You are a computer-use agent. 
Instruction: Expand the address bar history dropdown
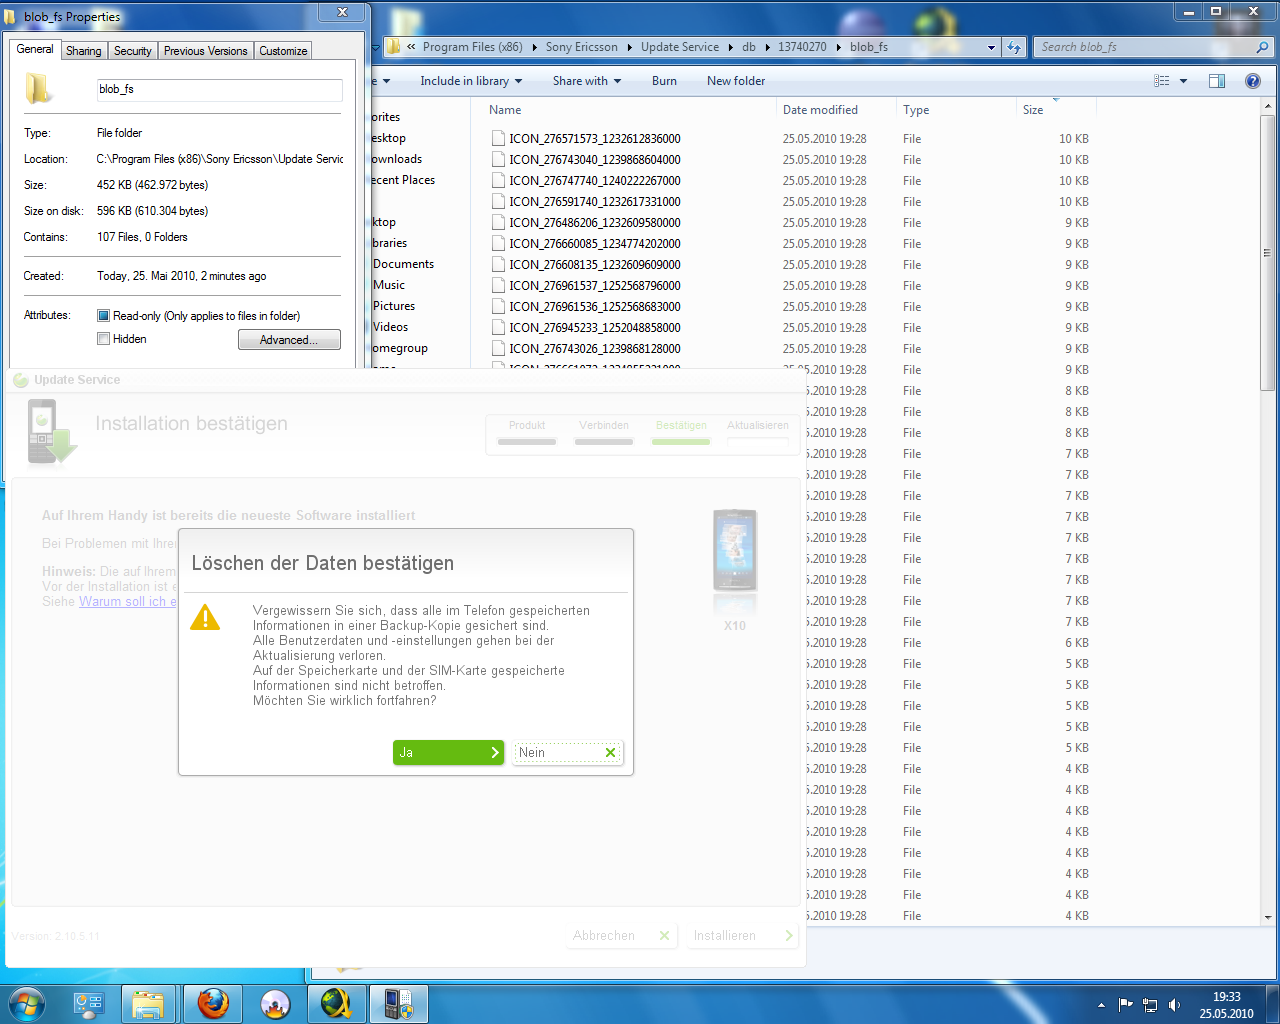pos(991,47)
